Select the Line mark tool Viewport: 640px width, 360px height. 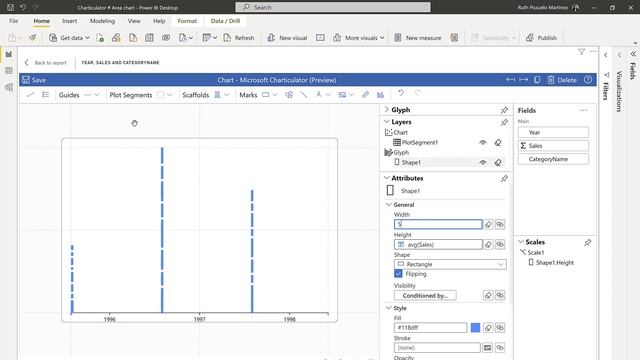point(304,95)
